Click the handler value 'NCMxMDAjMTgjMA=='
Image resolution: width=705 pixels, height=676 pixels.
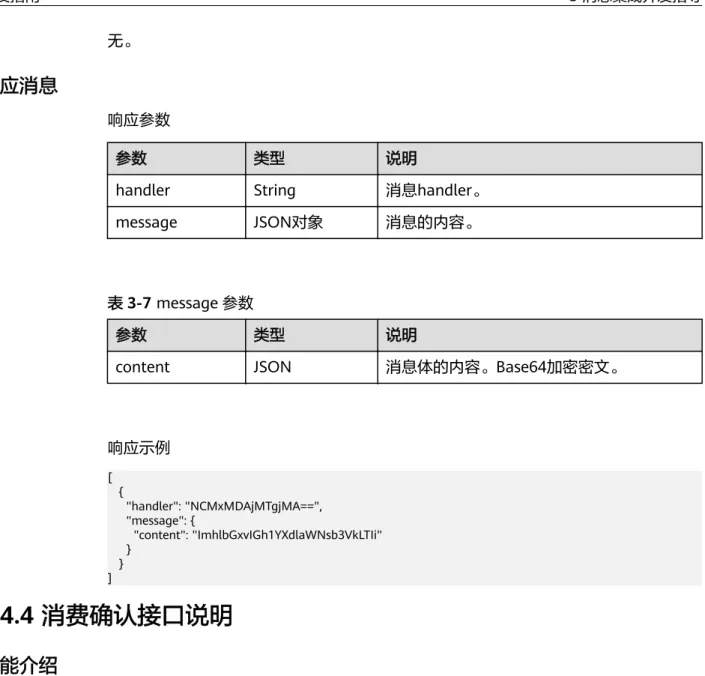[252, 506]
